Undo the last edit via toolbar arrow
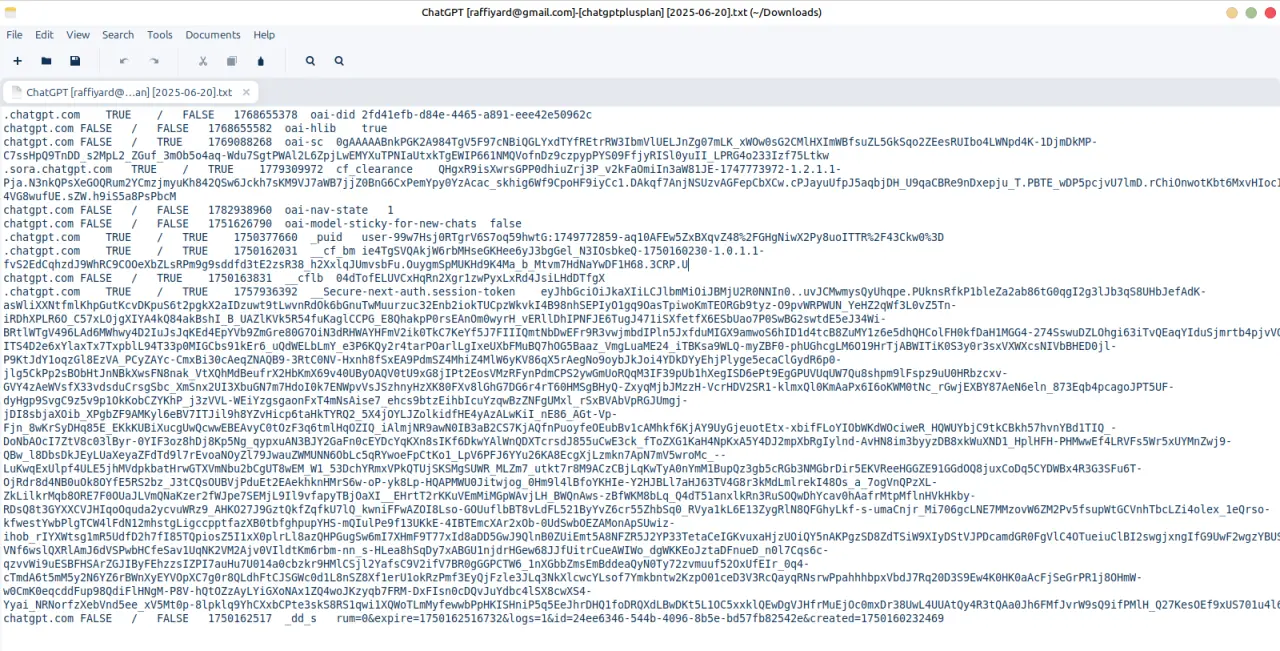Viewport: 1280px width, 651px height. point(124,61)
